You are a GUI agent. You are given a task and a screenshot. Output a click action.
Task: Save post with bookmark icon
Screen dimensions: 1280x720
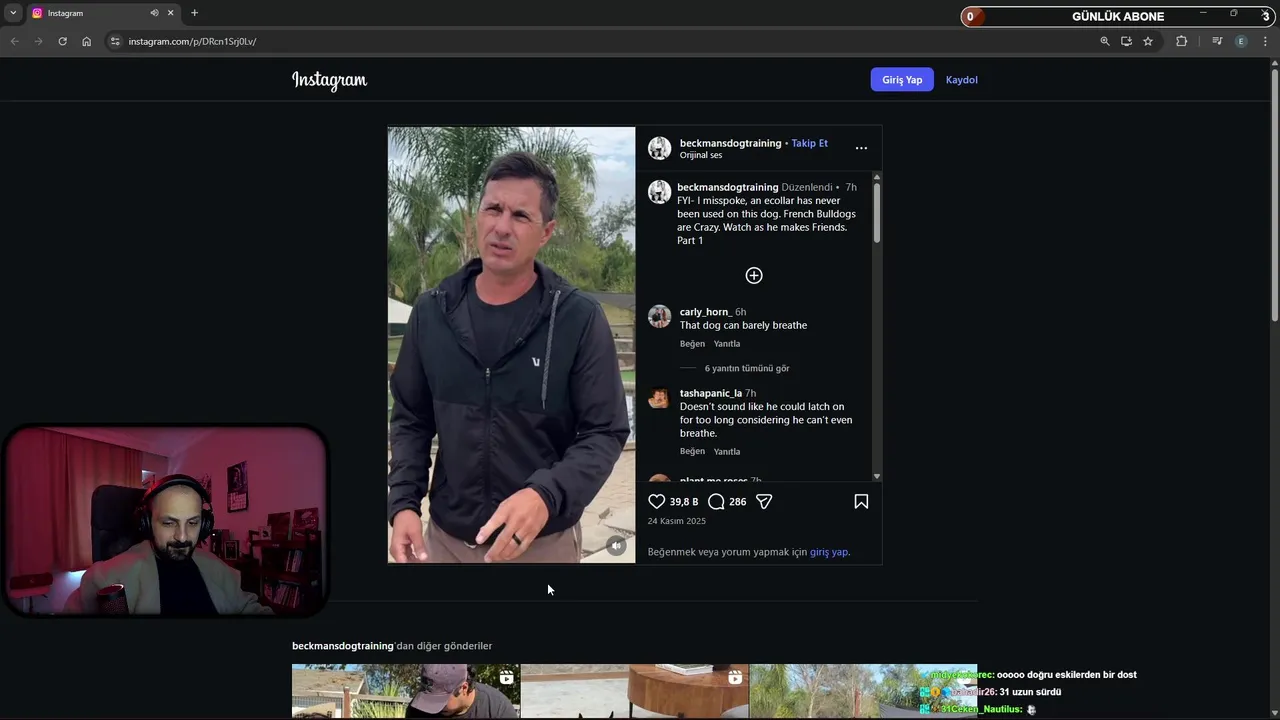pos(861,501)
